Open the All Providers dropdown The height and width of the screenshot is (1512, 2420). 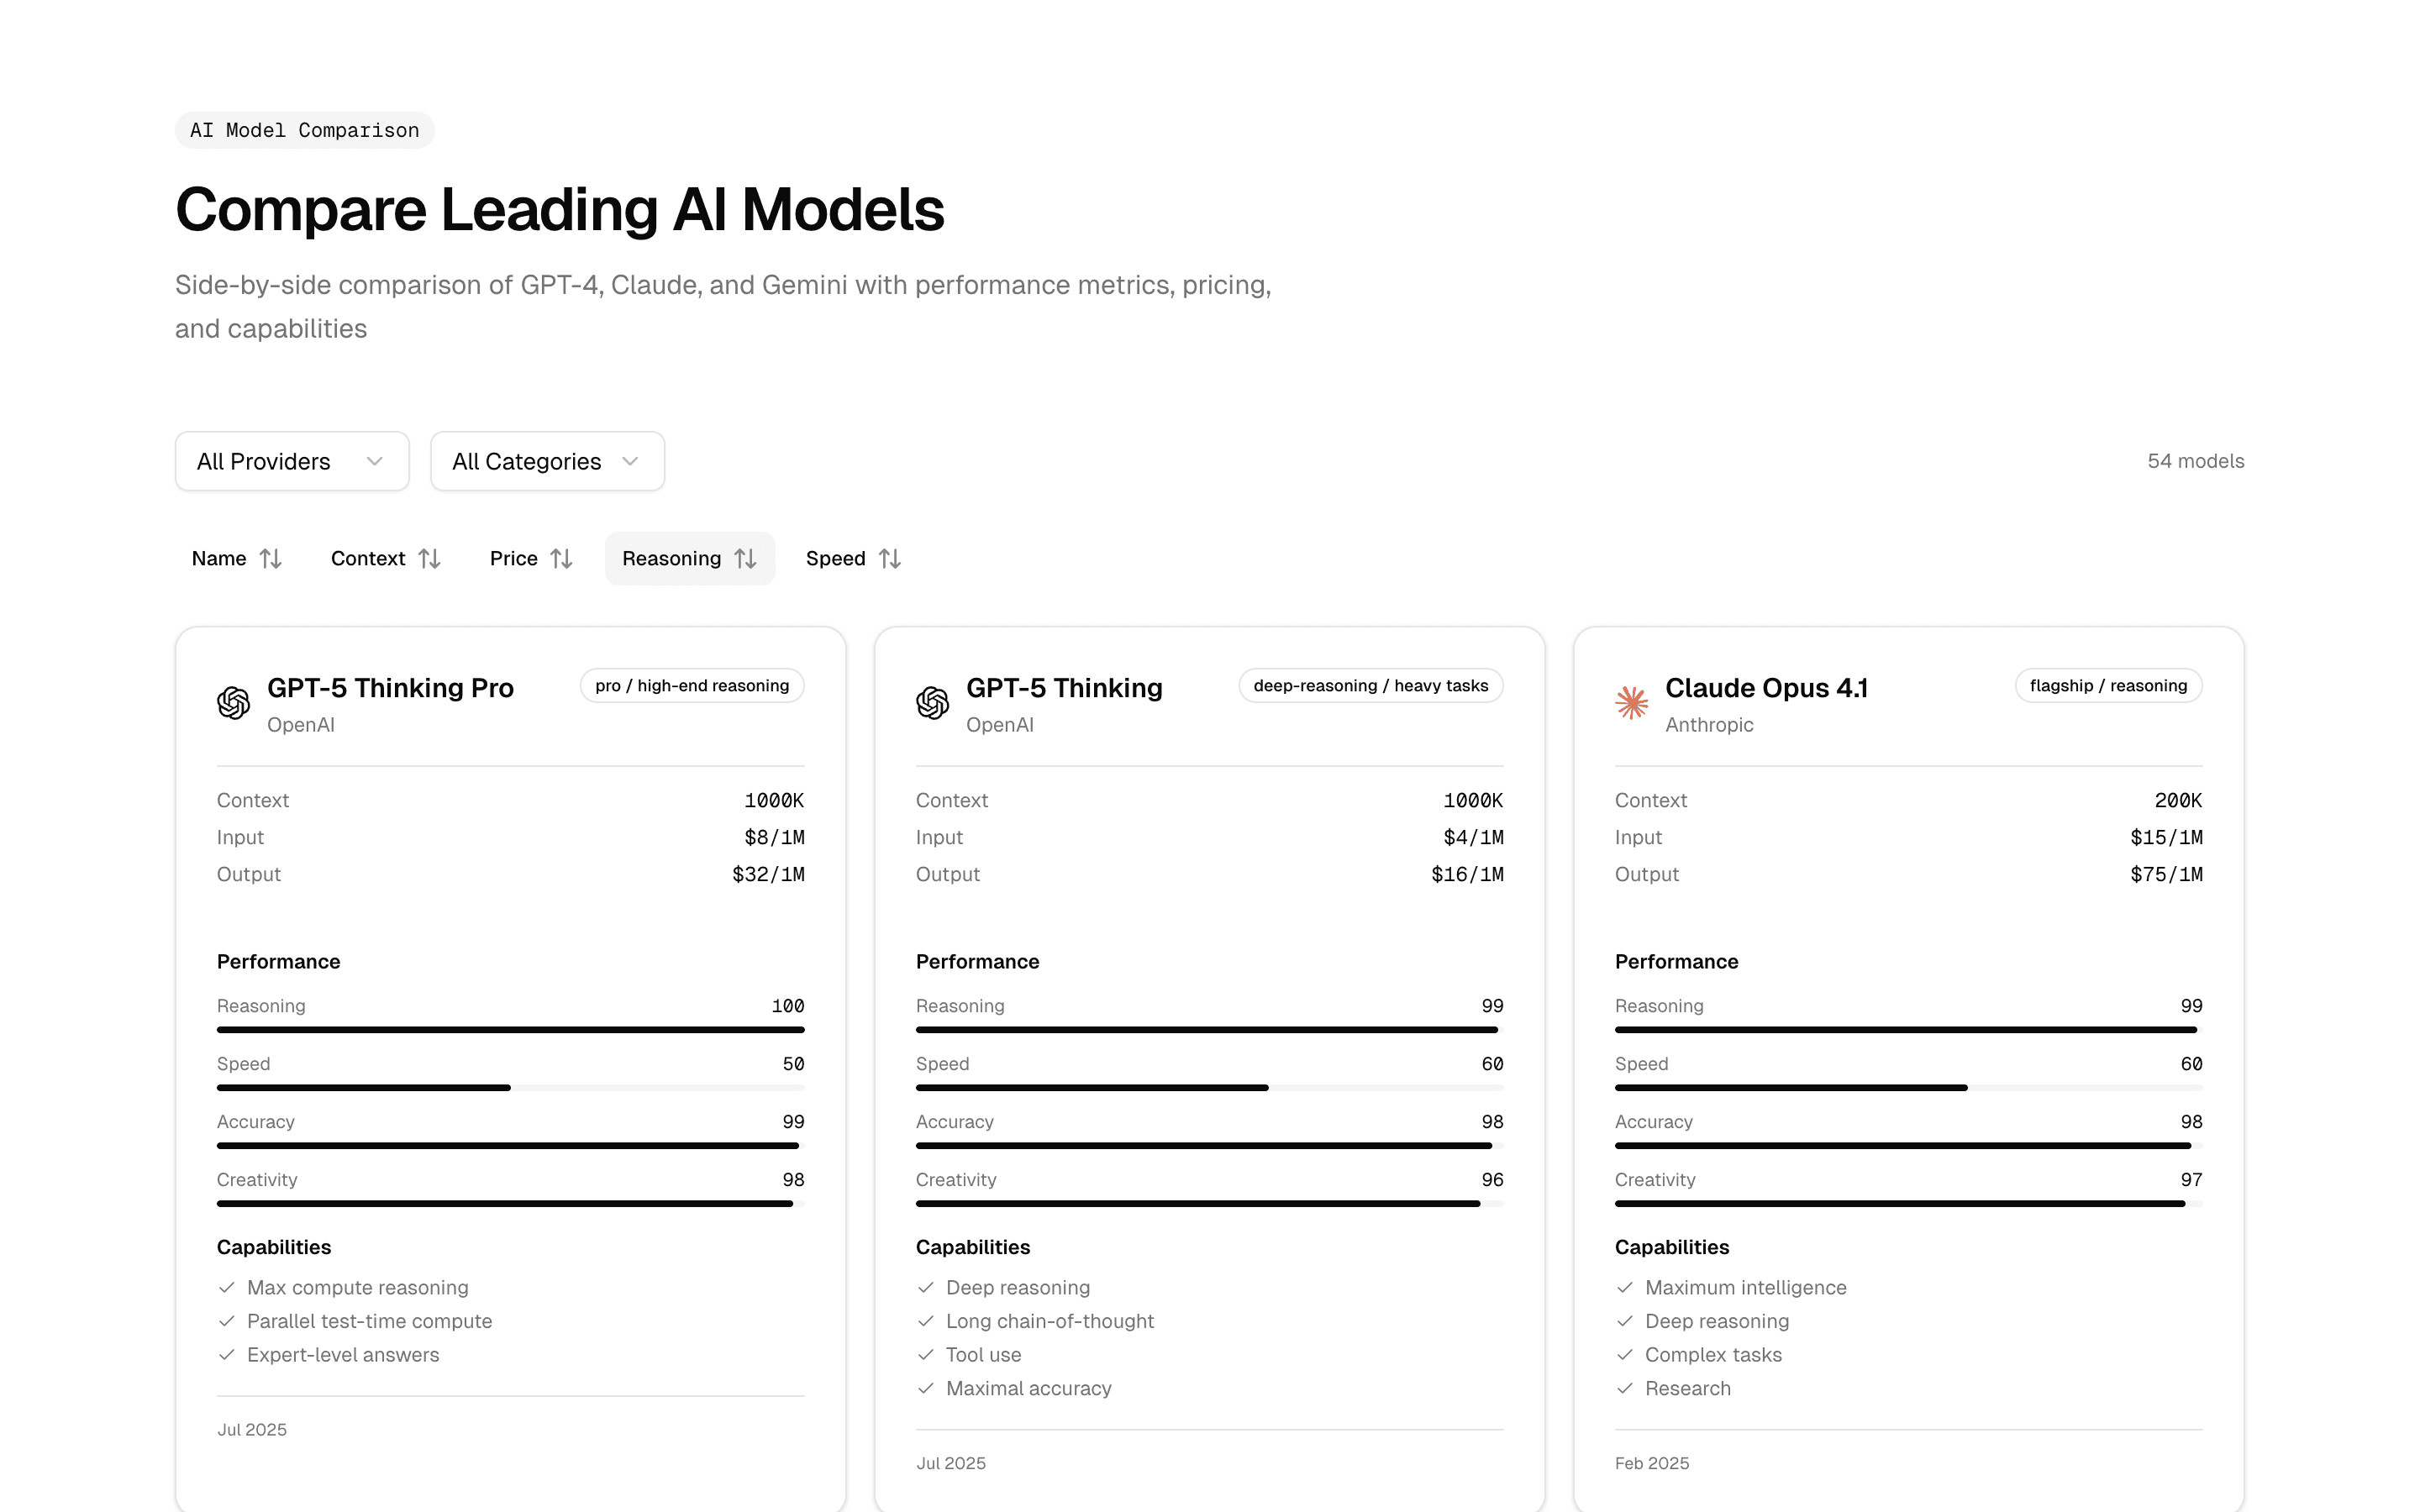coord(291,461)
